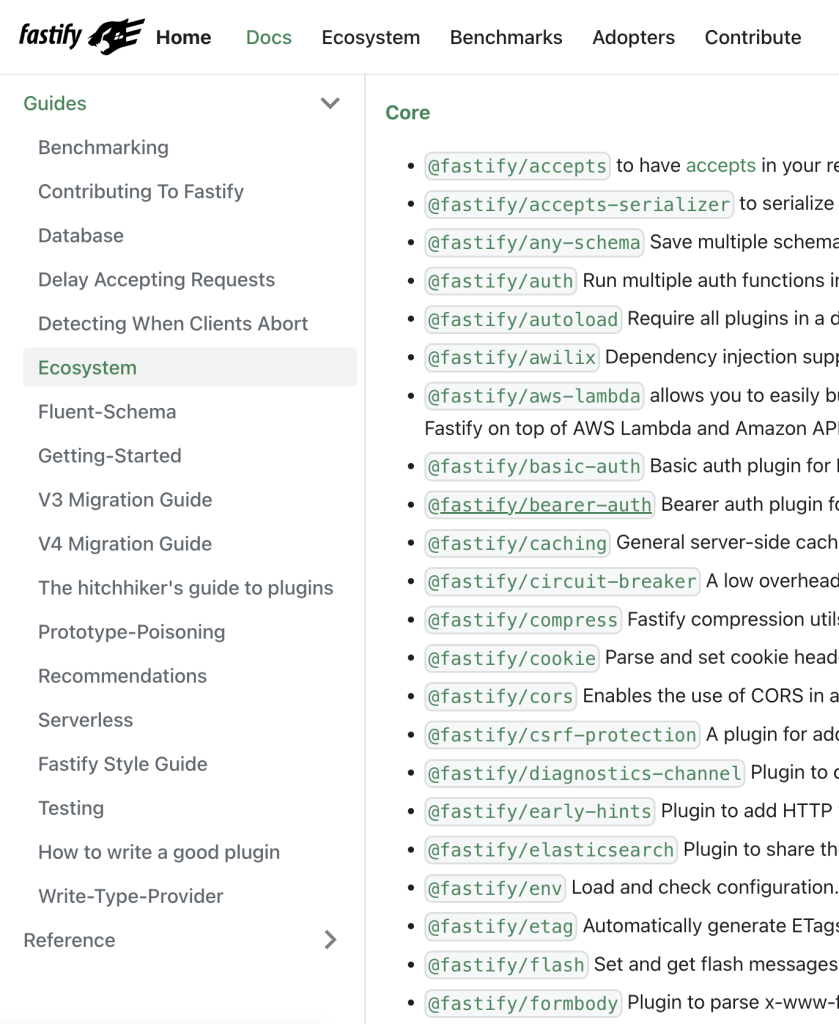
Task: Open the V4 Migration Guide
Action: (x=125, y=544)
